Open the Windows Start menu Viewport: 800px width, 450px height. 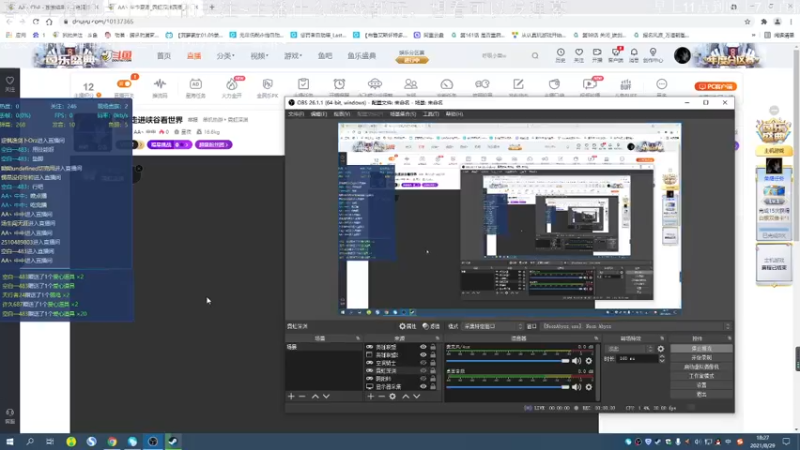pyautogui.click(x=10, y=441)
